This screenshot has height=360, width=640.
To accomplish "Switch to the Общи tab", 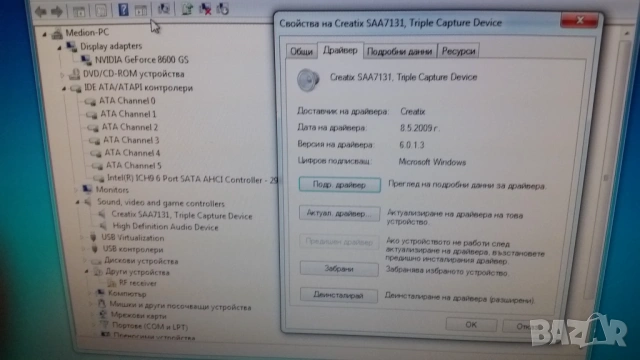I will click(301, 51).
